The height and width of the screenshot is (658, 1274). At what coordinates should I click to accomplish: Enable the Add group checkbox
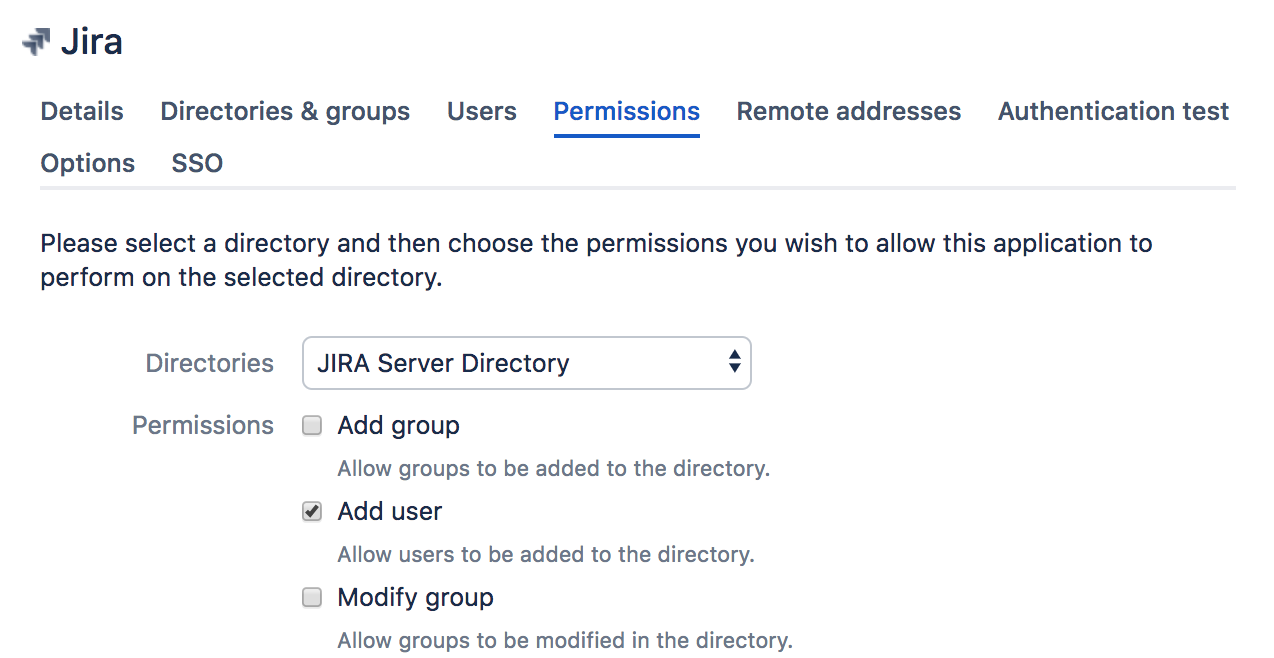click(x=312, y=425)
